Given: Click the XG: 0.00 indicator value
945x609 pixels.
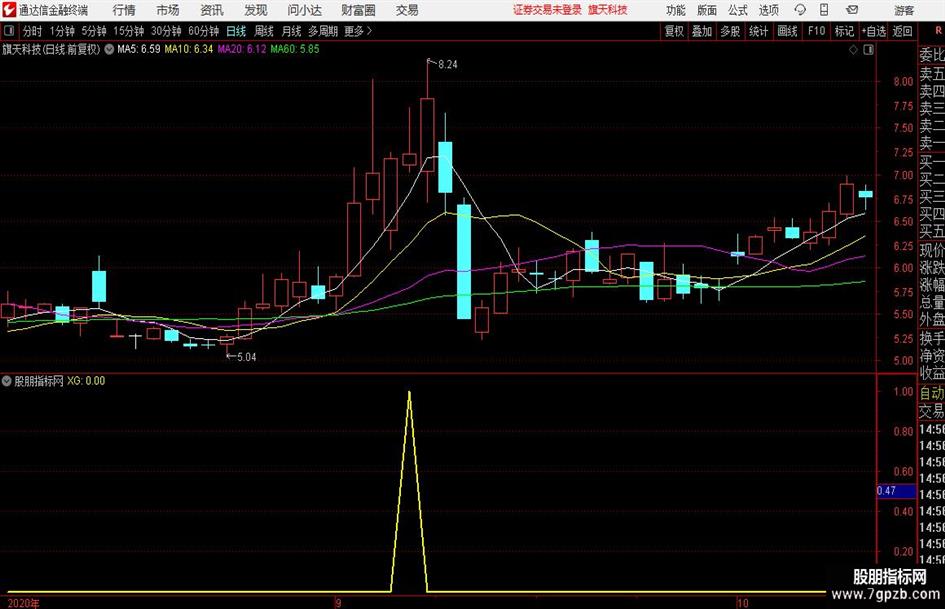Looking at the screenshot, I should click(x=86, y=381).
